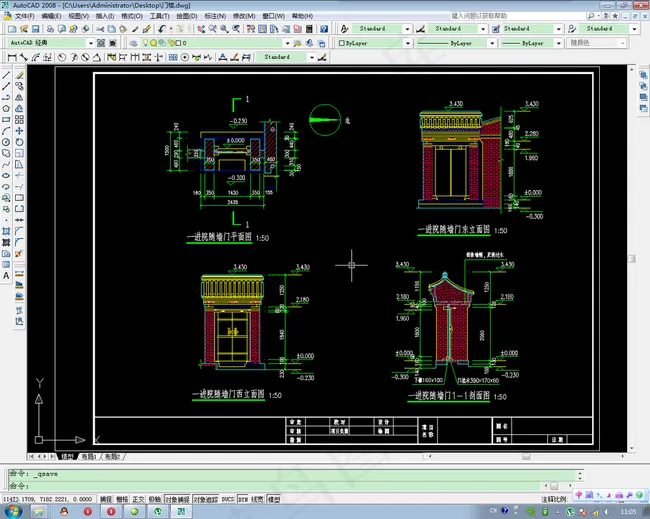Screen dimensions: 650x519
Task: Open the AutoCAD 经典 workspace dropdown
Action: click(91, 43)
